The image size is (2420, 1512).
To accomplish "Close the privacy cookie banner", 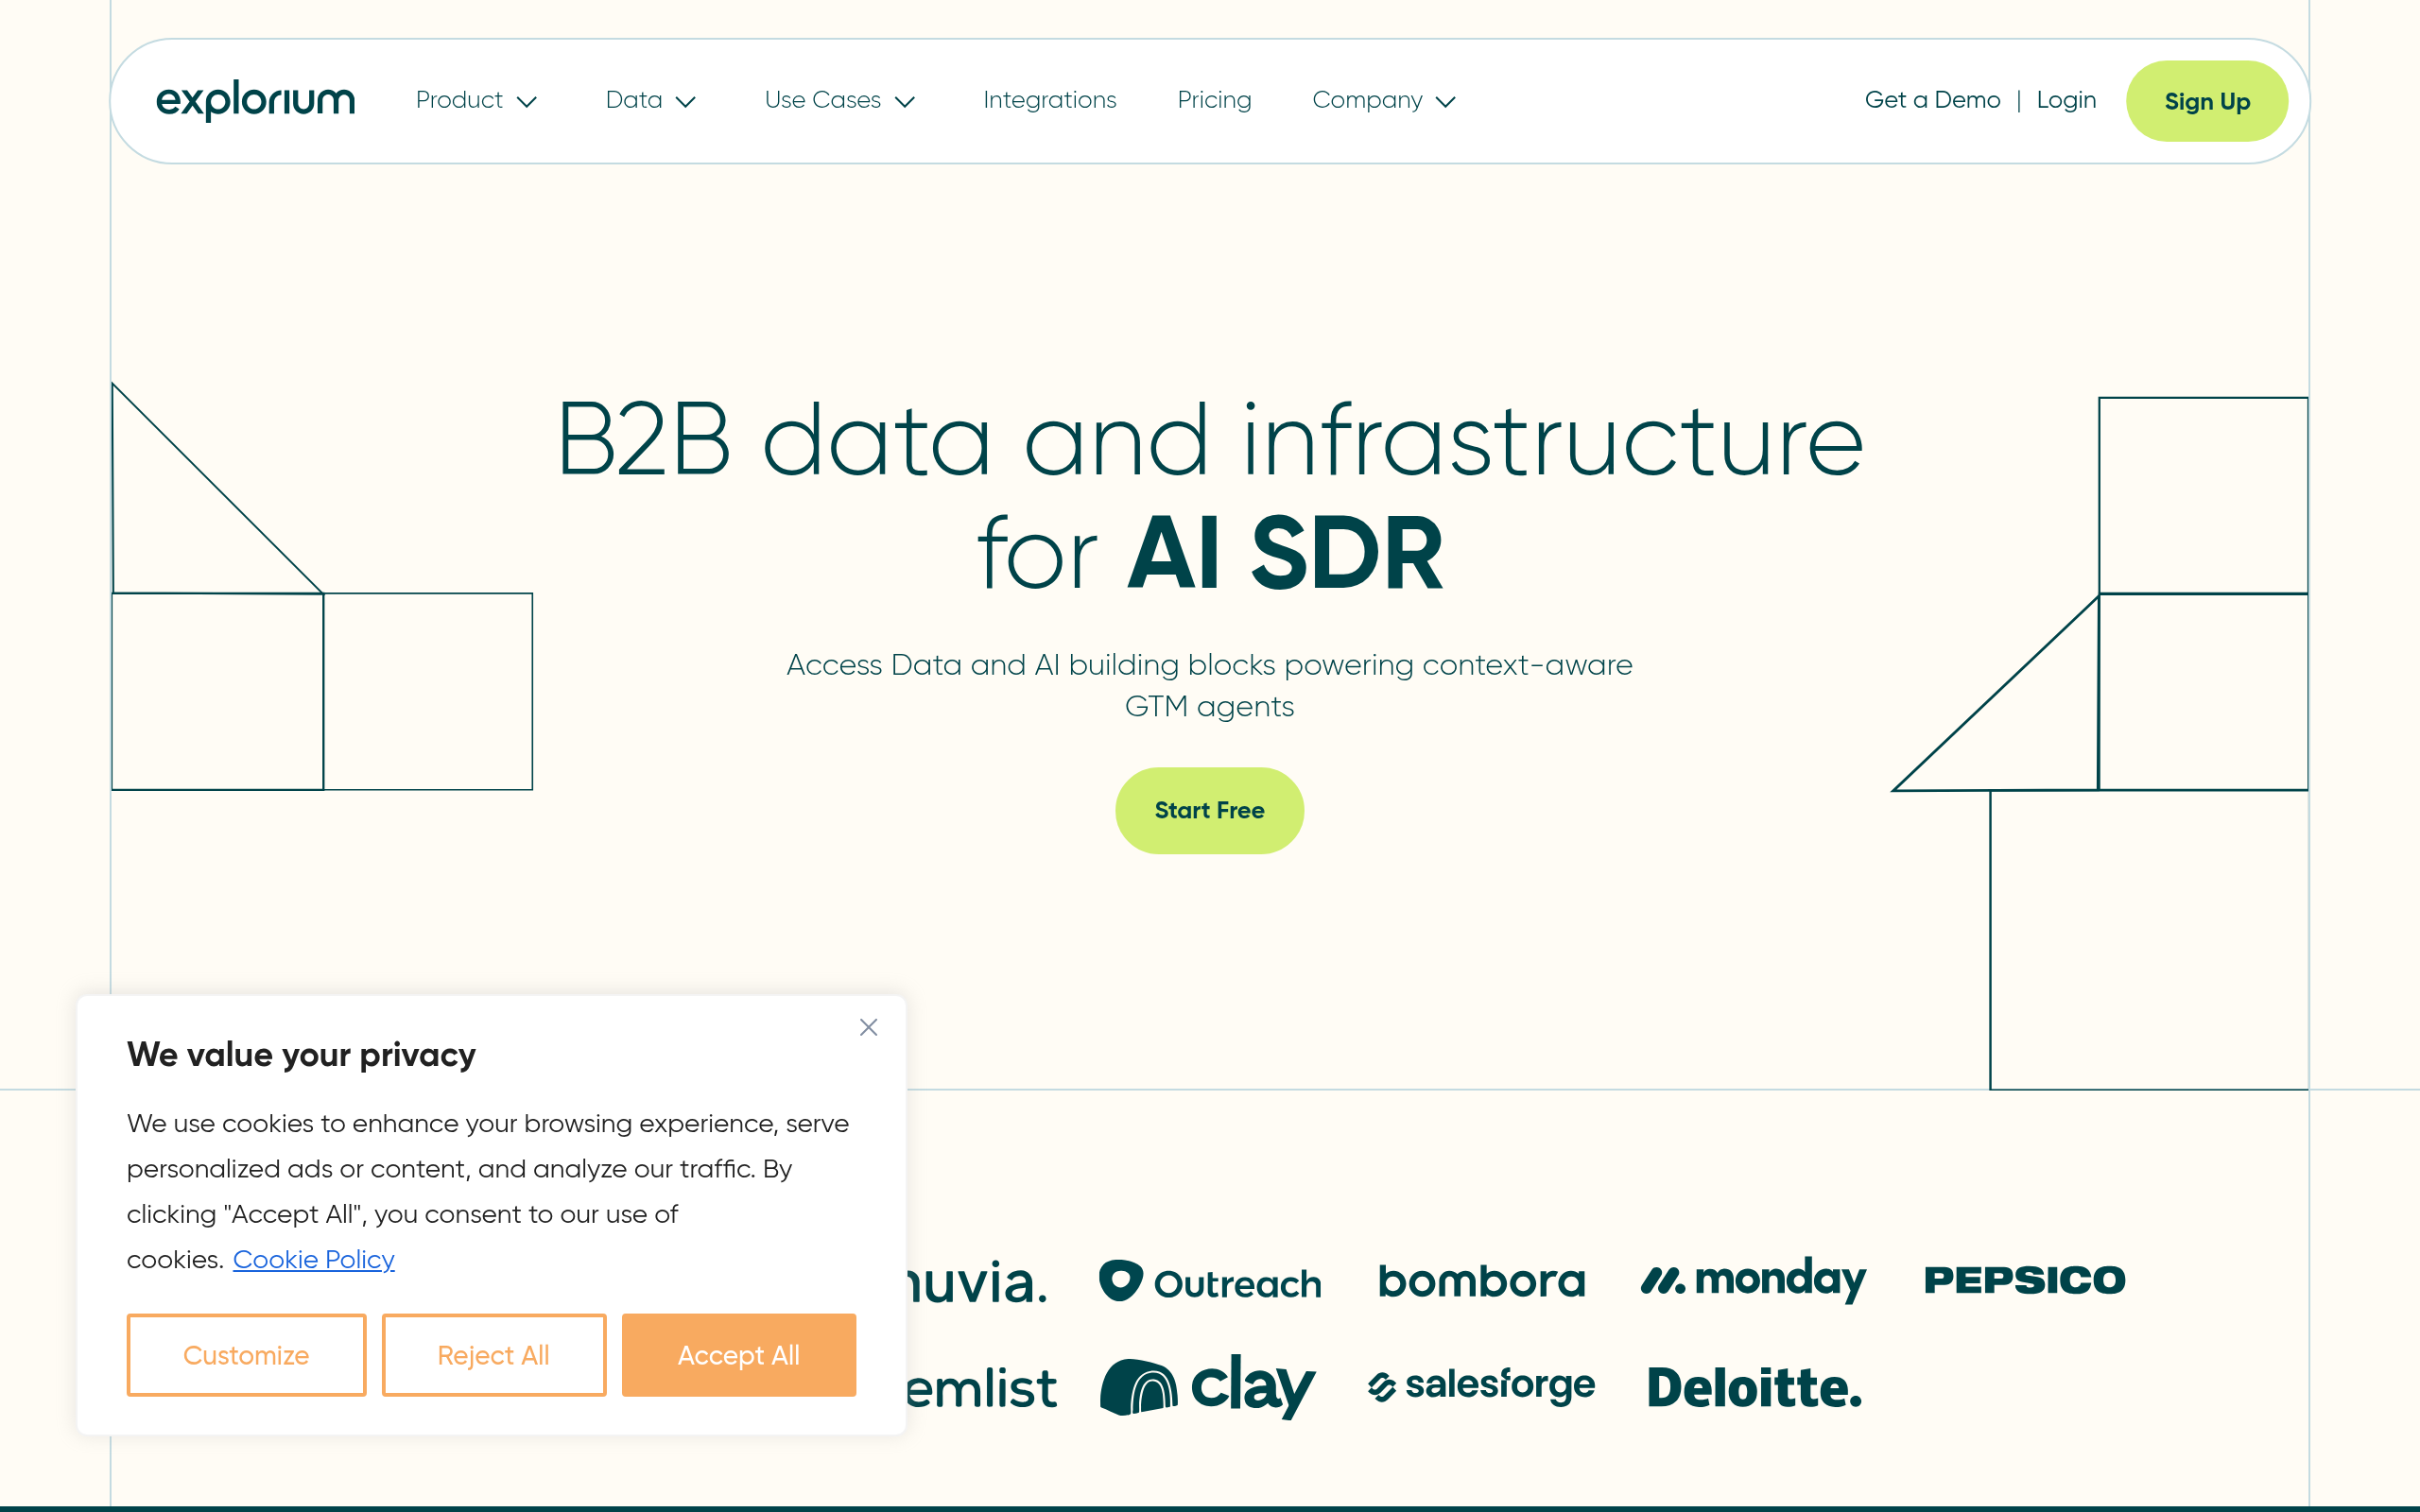I will point(868,1027).
